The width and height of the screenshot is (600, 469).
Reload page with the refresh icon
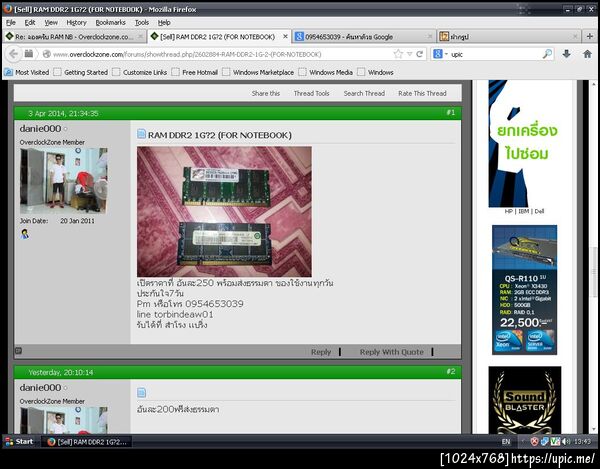coord(420,54)
